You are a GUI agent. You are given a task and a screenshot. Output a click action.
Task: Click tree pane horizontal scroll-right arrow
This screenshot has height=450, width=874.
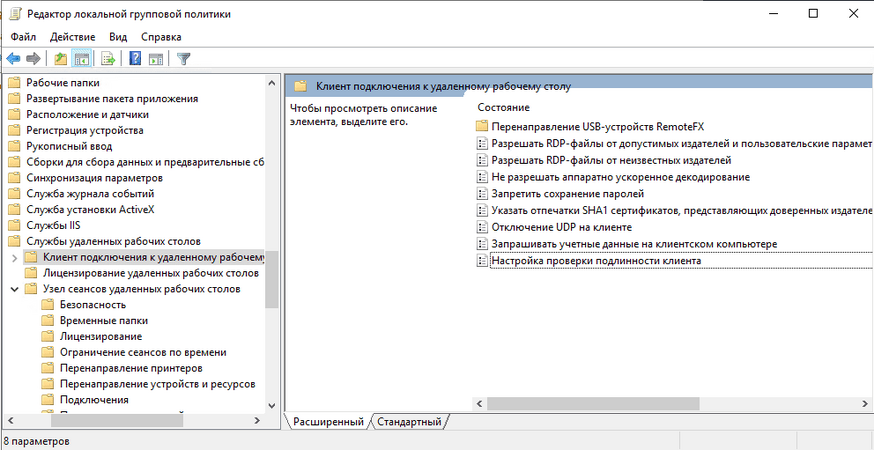coord(256,420)
